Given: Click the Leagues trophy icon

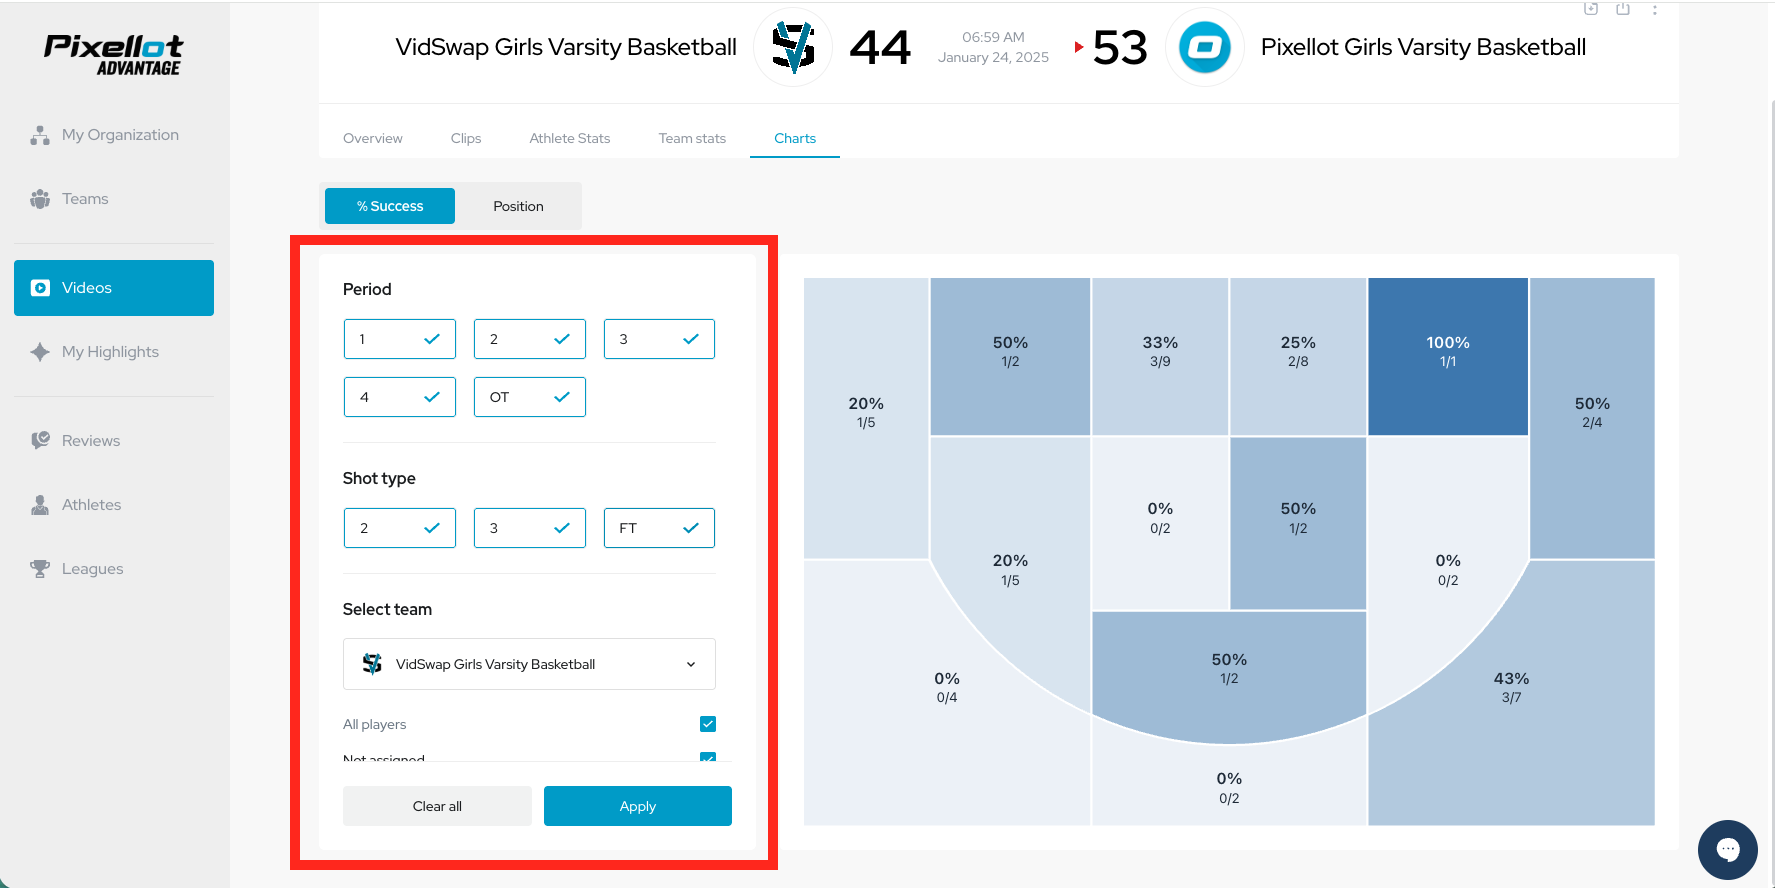Looking at the screenshot, I should (40, 569).
